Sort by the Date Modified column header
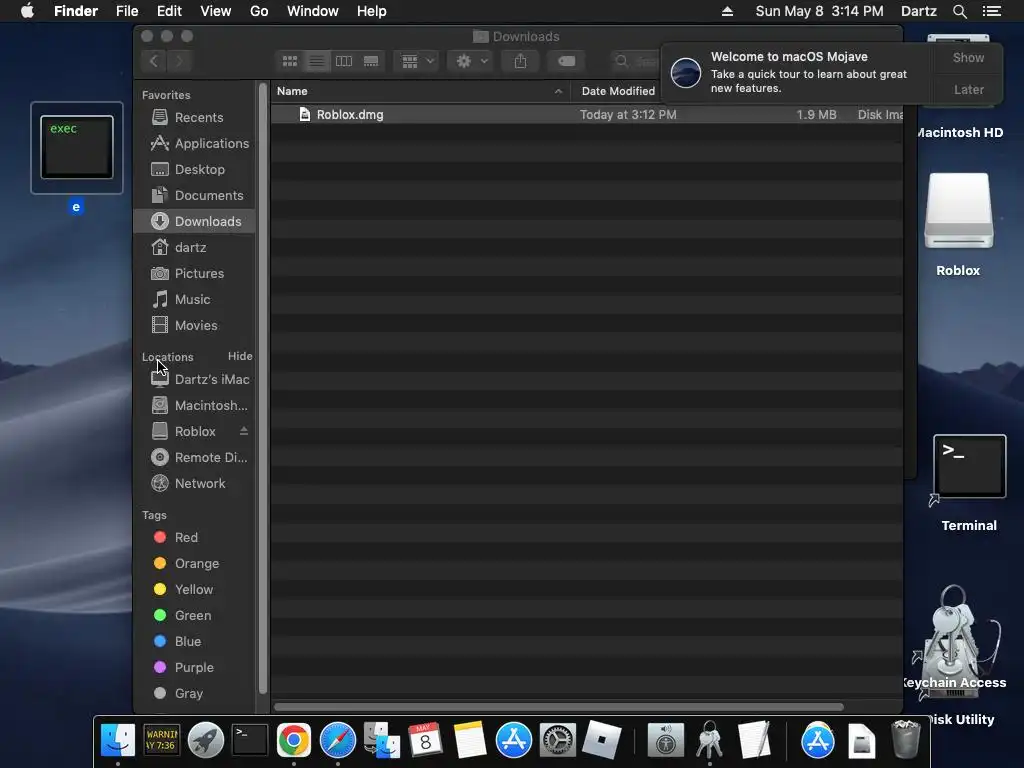This screenshot has height=768, width=1024. click(x=618, y=91)
